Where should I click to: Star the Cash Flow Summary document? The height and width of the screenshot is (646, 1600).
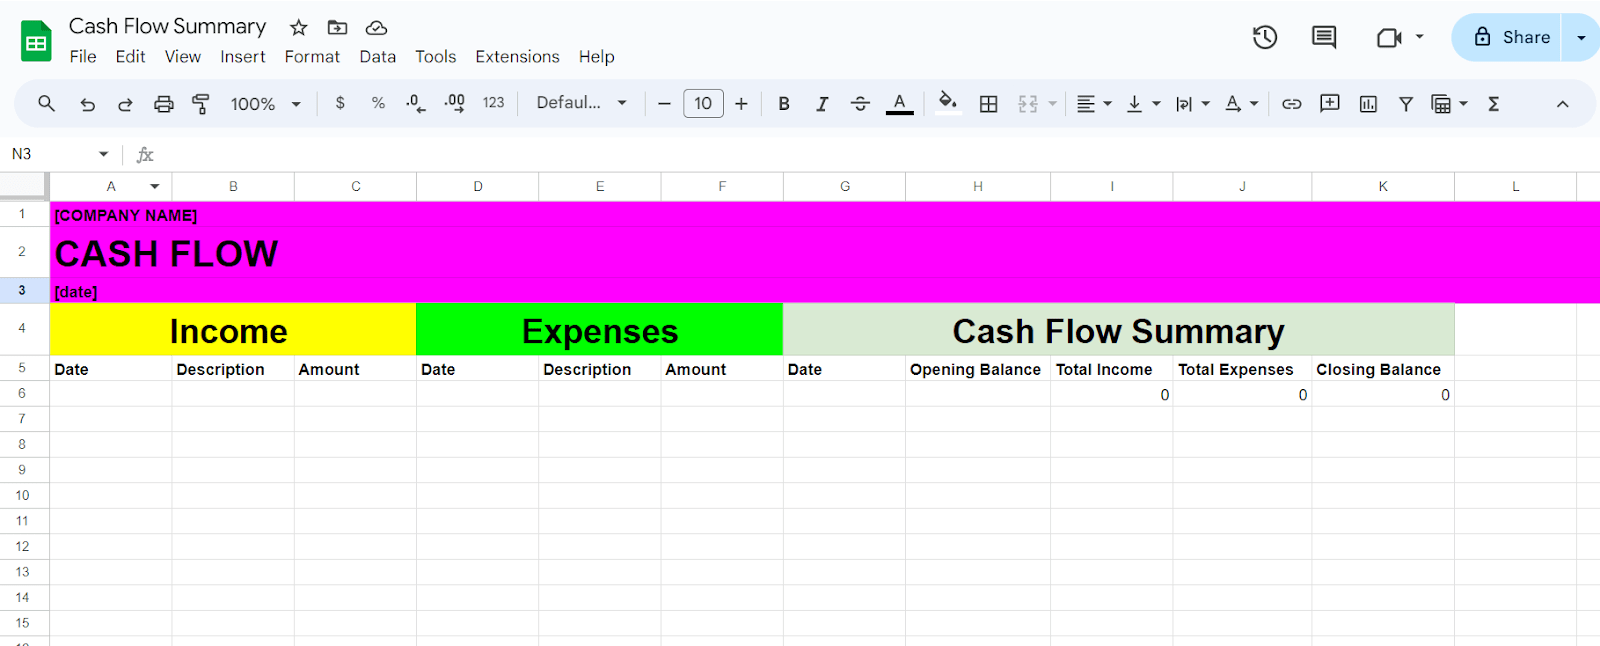pos(298,28)
